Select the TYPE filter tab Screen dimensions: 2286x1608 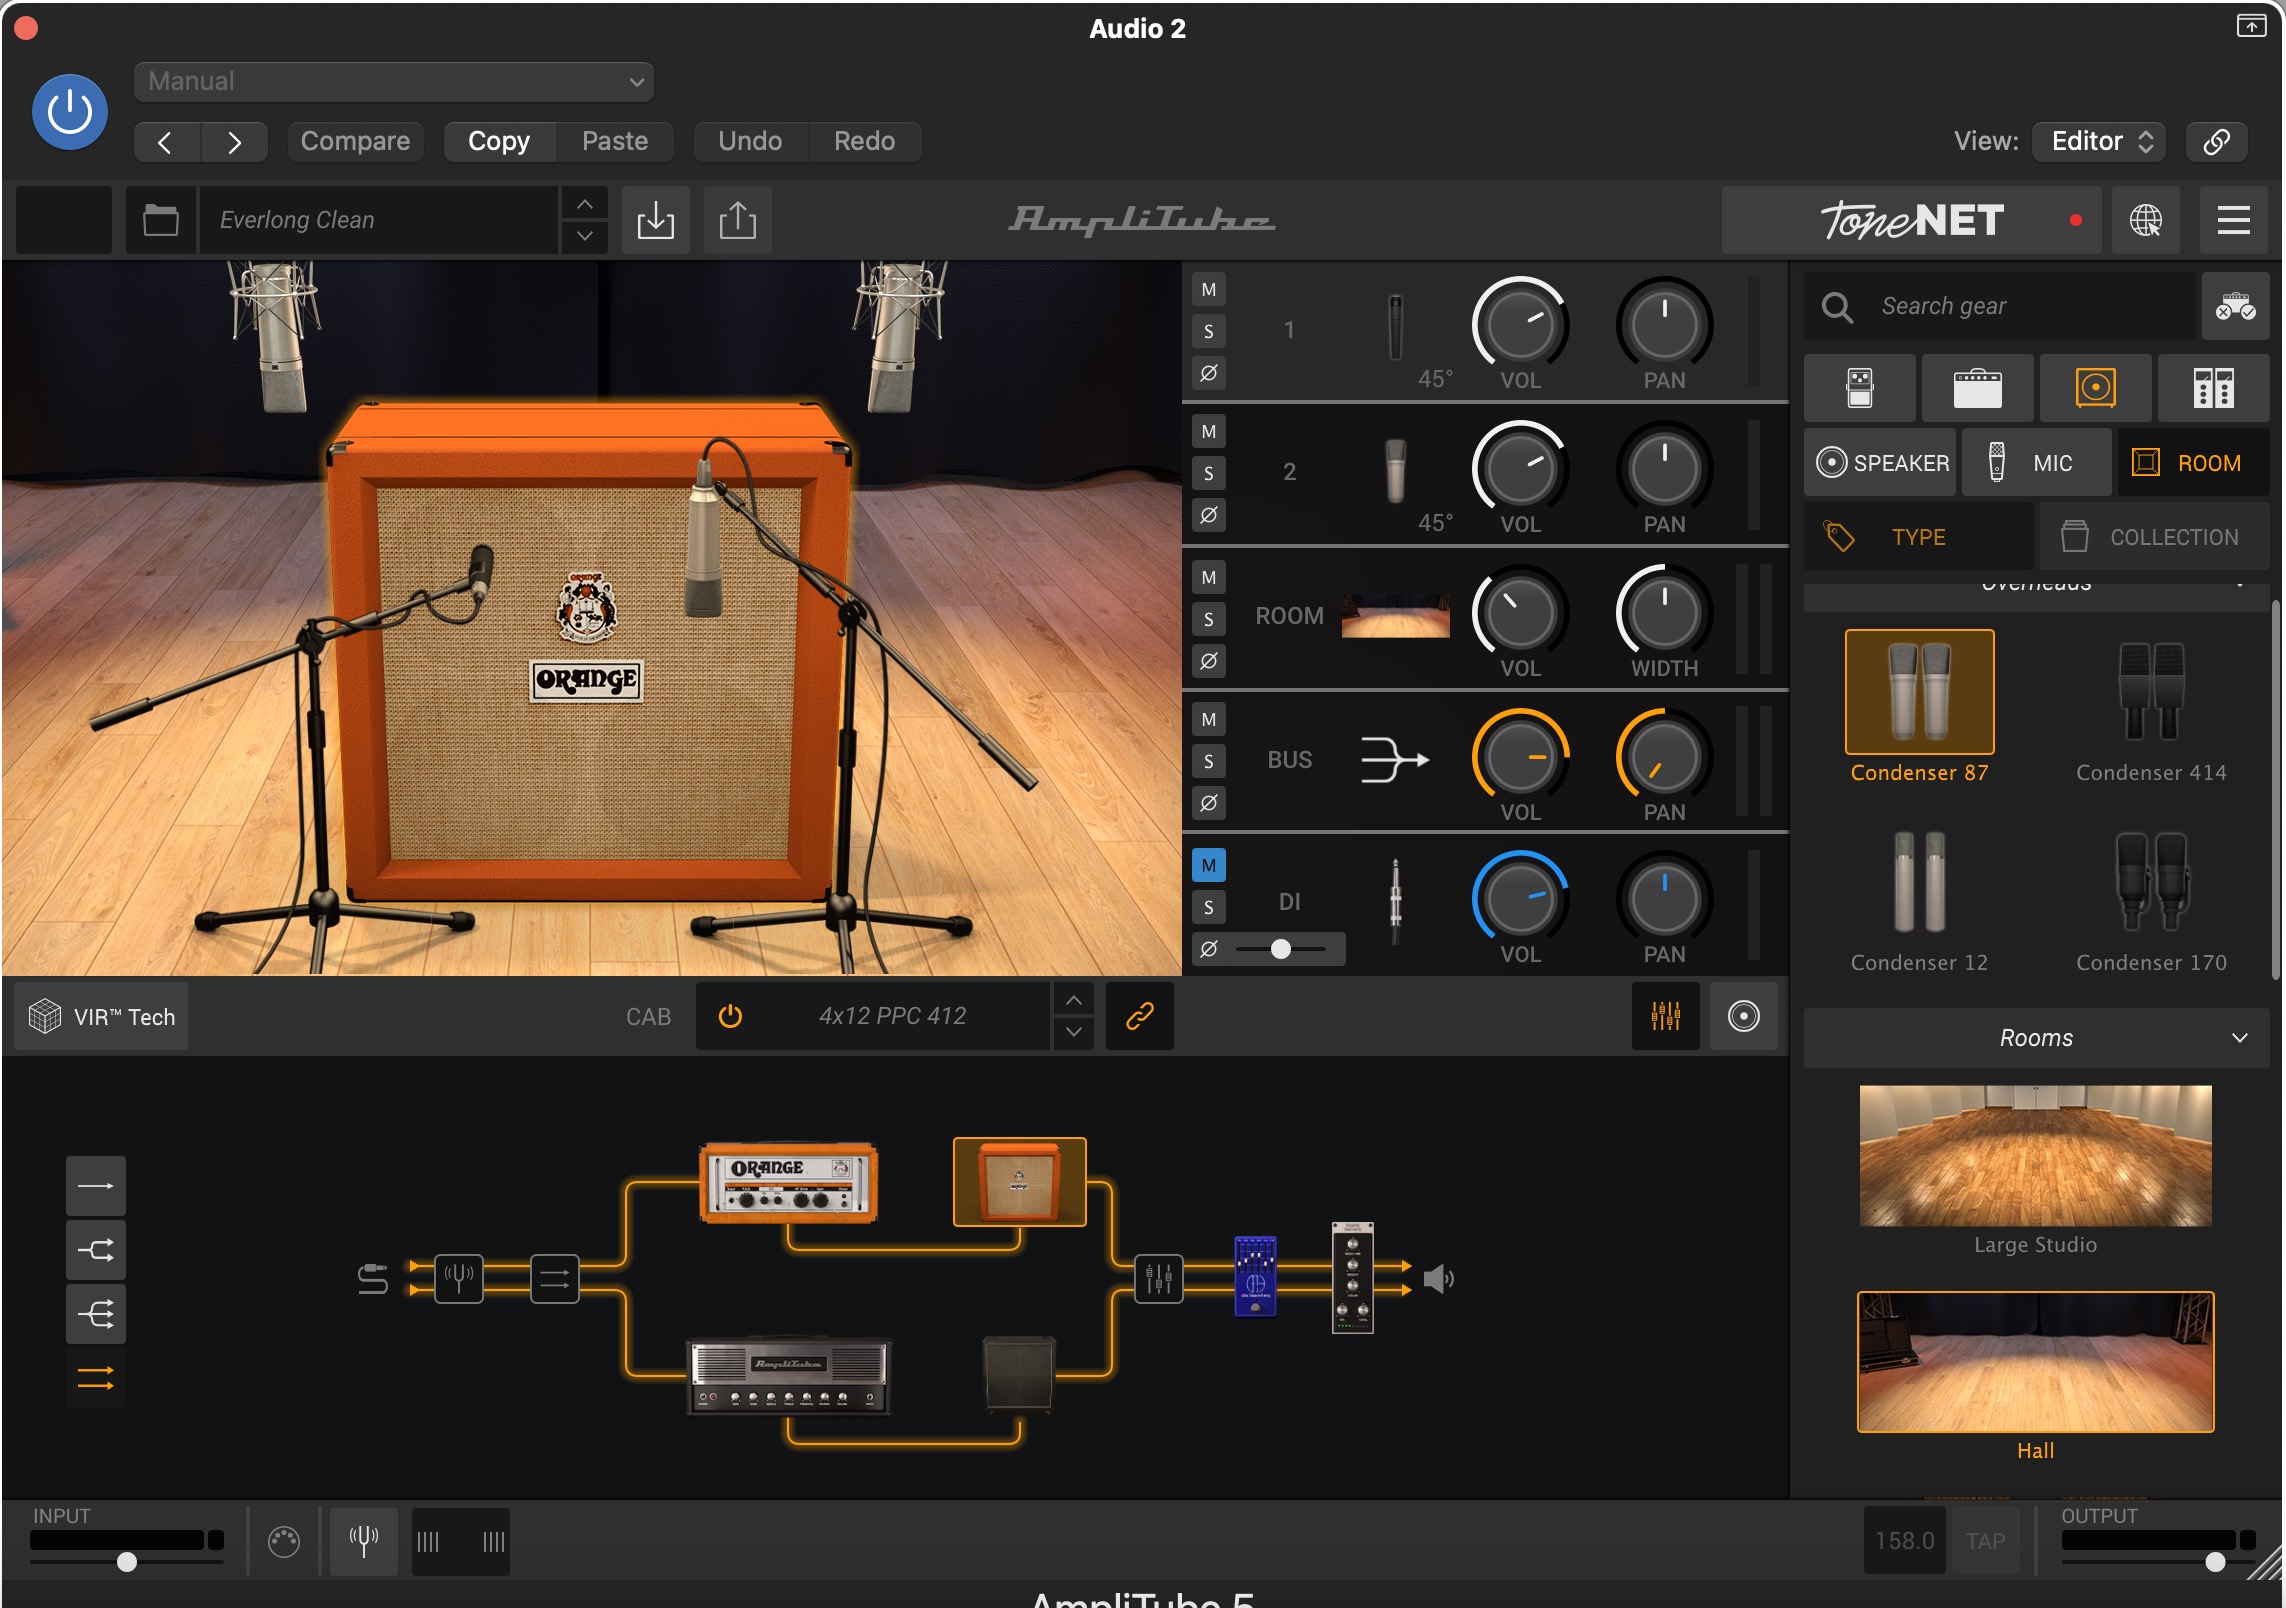click(x=1918, y=537)
